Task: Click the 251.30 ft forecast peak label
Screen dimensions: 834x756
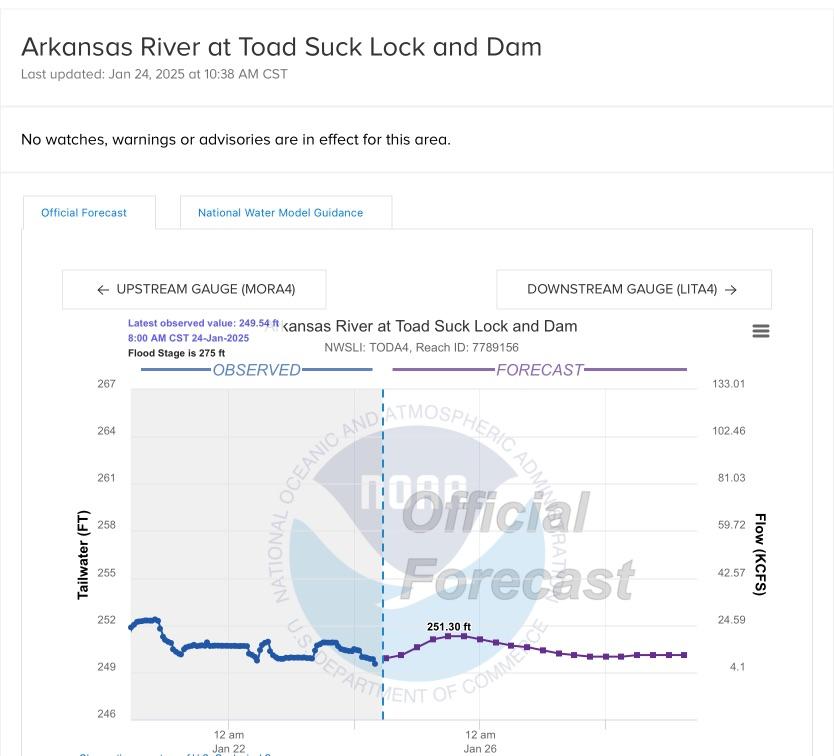Action: (449, 627)
